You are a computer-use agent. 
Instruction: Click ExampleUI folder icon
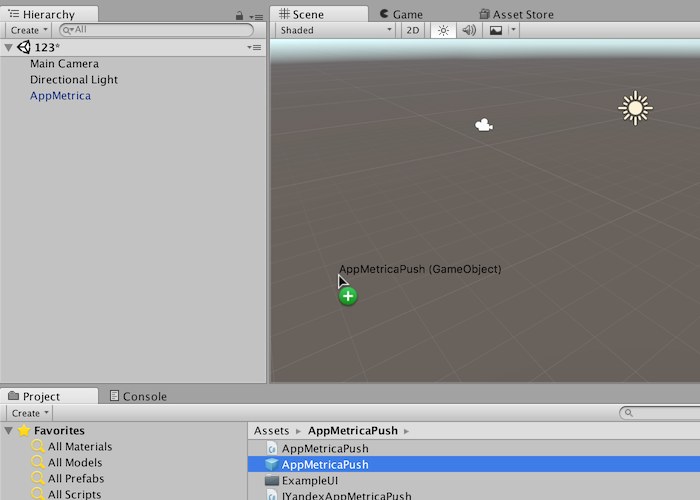click(272, 481)
